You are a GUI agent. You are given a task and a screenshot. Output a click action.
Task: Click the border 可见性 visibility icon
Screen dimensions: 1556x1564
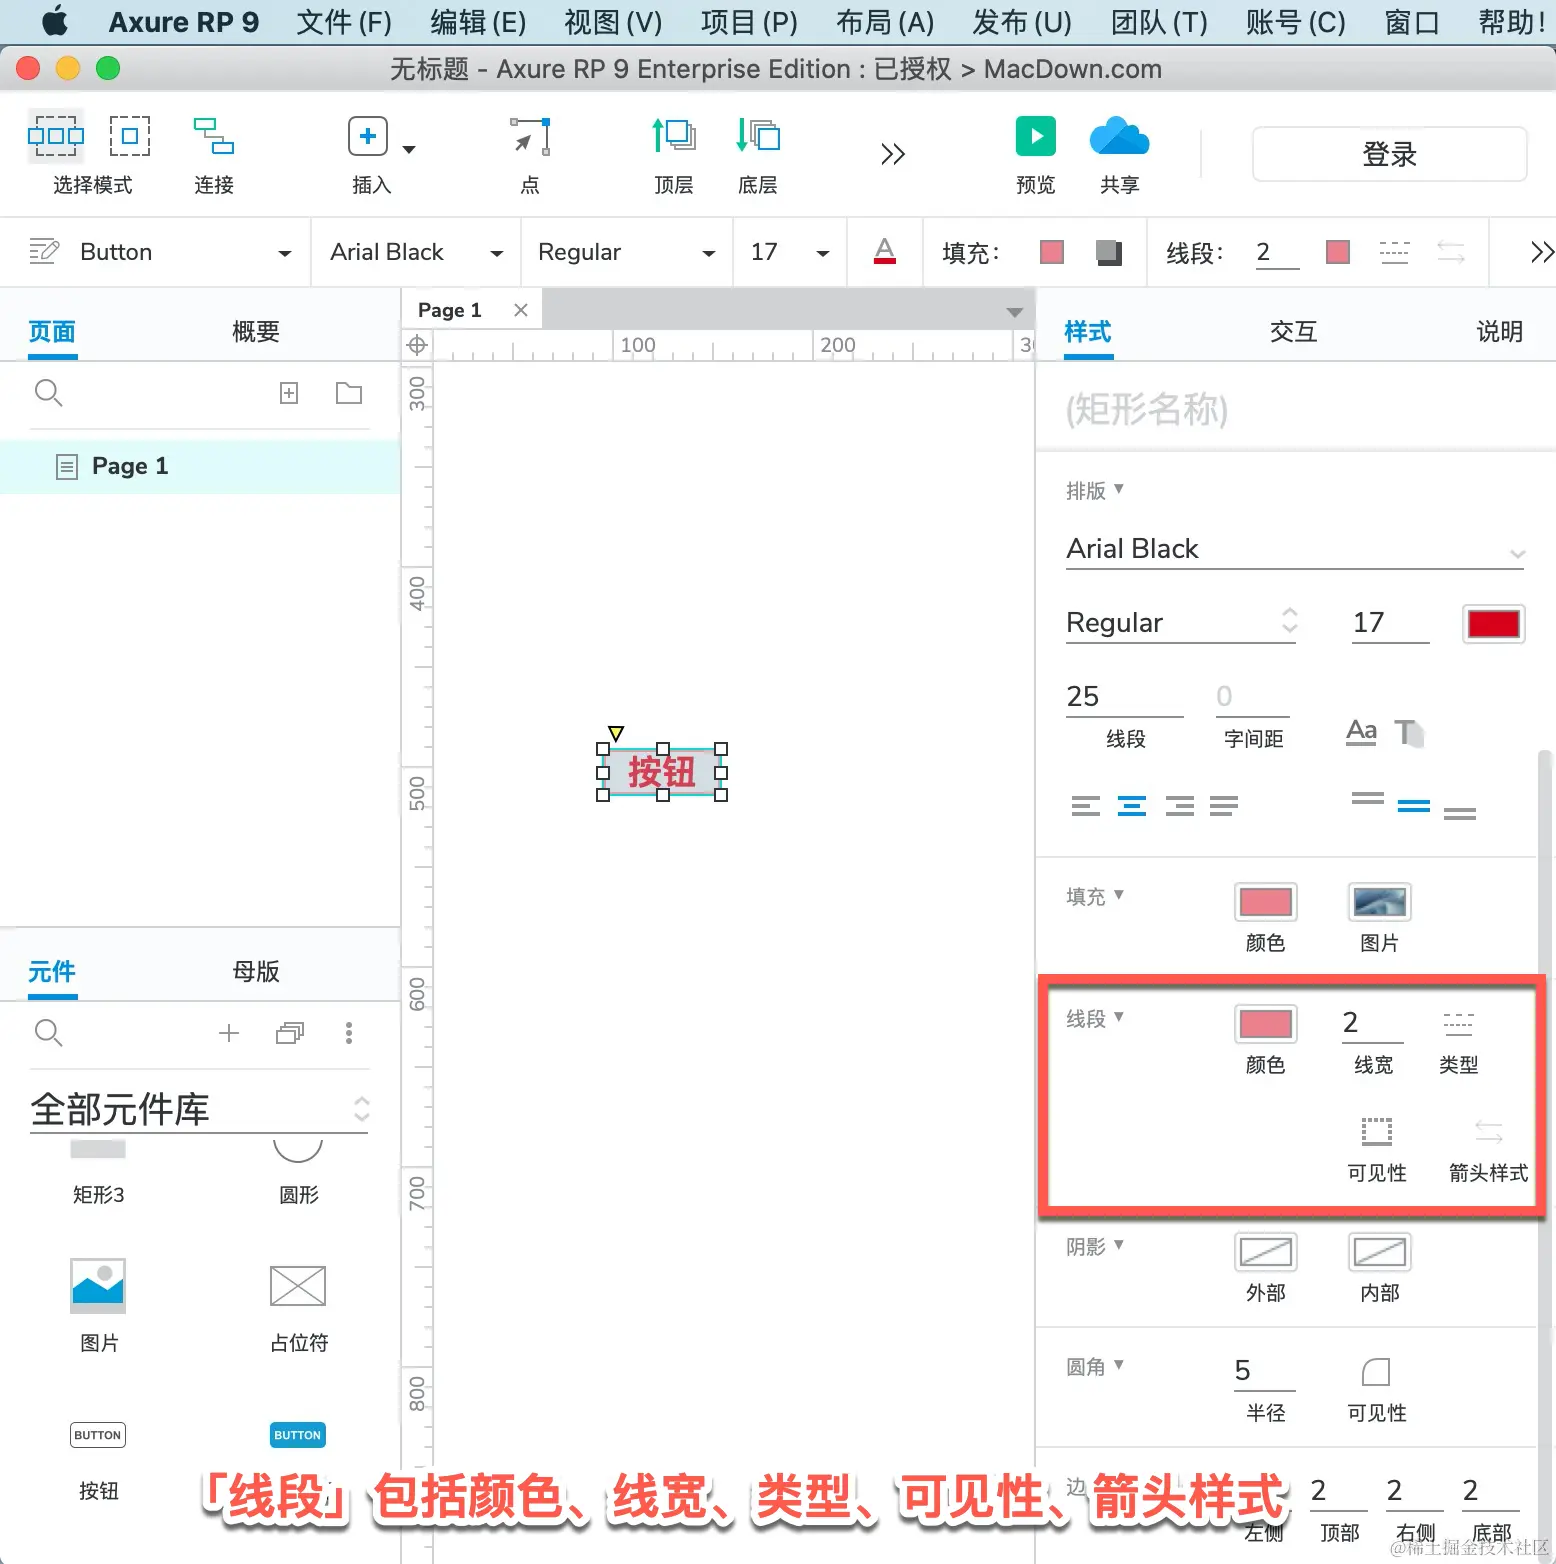[x=1376, y=1131]
